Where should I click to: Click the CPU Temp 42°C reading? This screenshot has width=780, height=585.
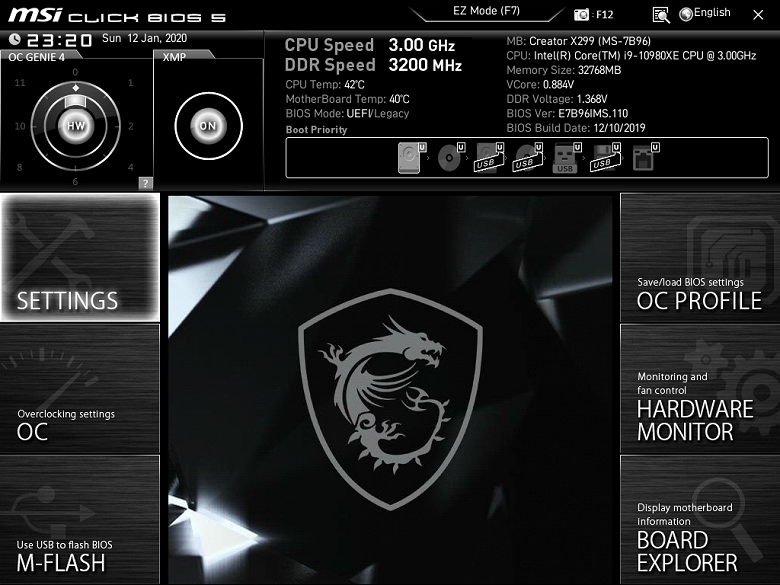[325, 85]
